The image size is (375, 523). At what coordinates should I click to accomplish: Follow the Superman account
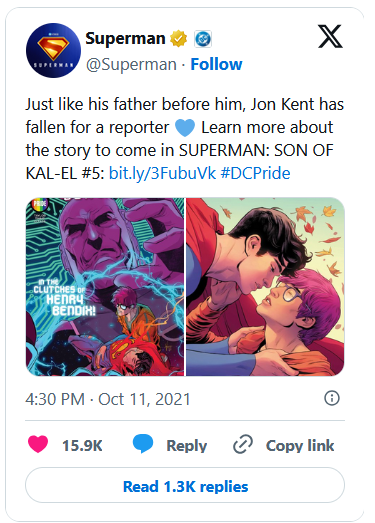(216, 64)
